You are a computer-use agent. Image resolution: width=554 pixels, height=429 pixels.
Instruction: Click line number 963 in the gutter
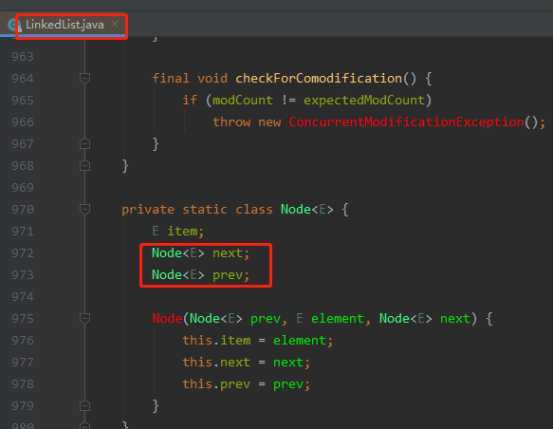coord(22,57)
